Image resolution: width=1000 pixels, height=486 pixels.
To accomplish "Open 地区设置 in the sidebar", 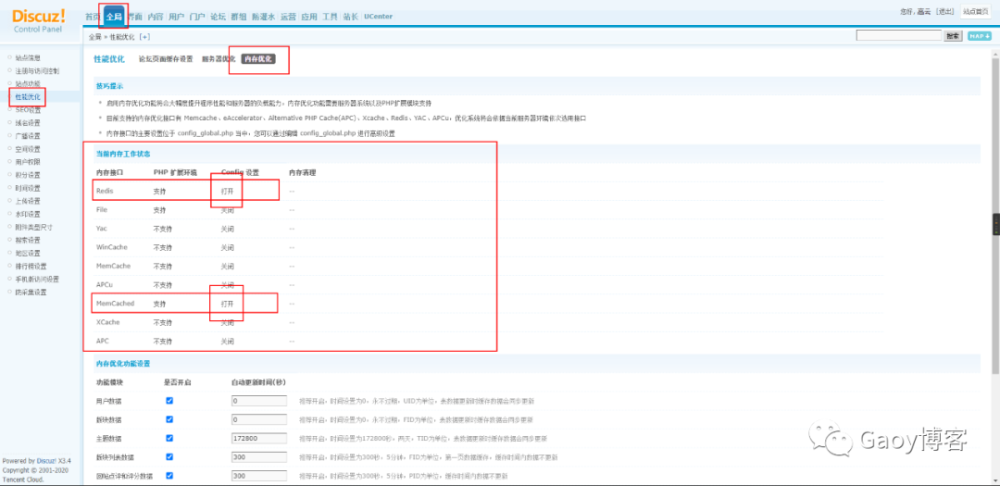I will click(27, 253).
